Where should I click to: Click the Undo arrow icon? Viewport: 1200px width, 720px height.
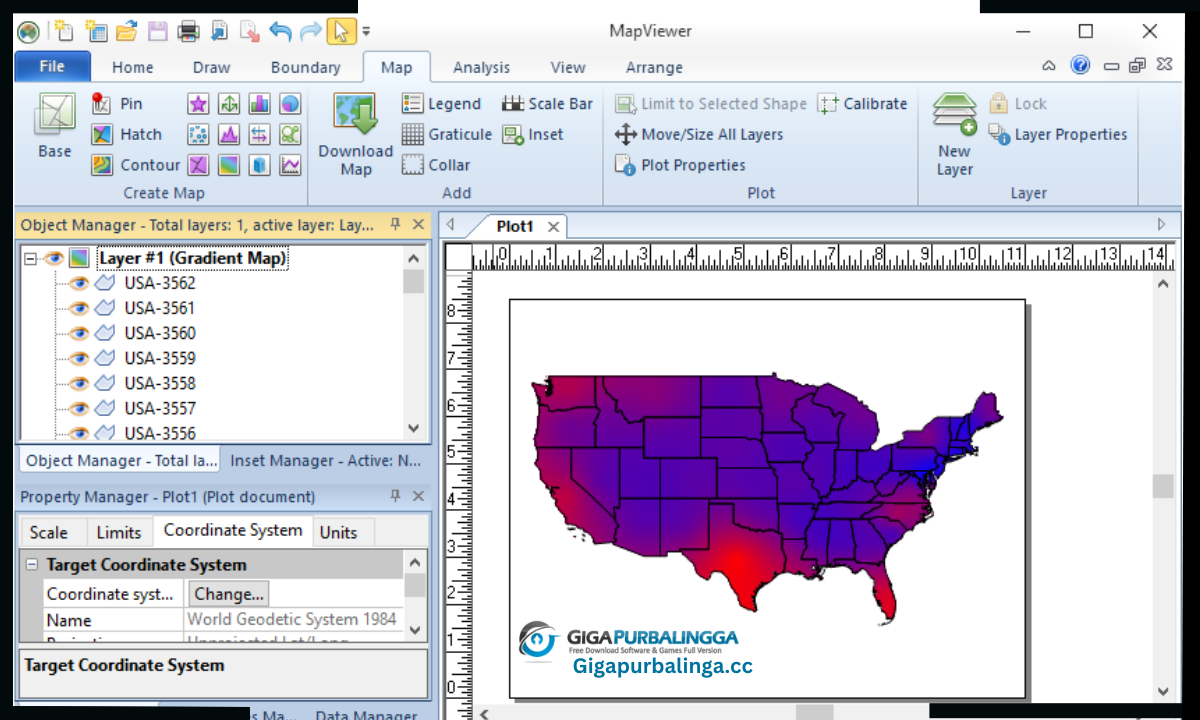coord(280,31)
